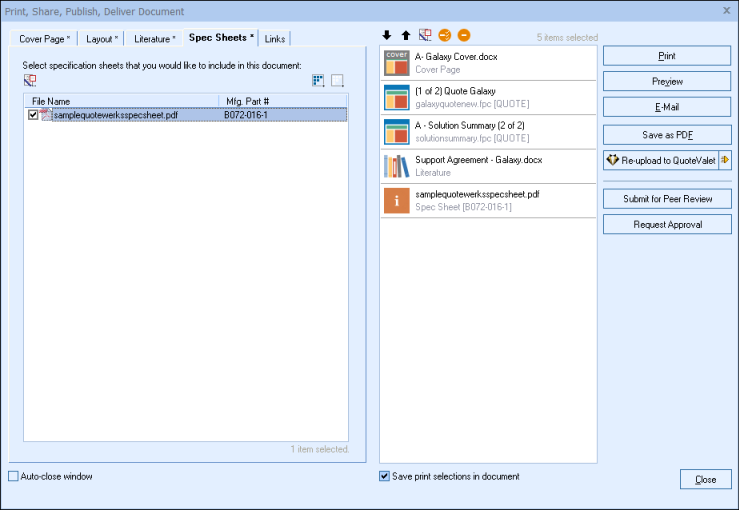Open the Re-upload to QuoteValet dropdown arrow
The height and width of the screenshot is (510, 739).
click(725, 160)
